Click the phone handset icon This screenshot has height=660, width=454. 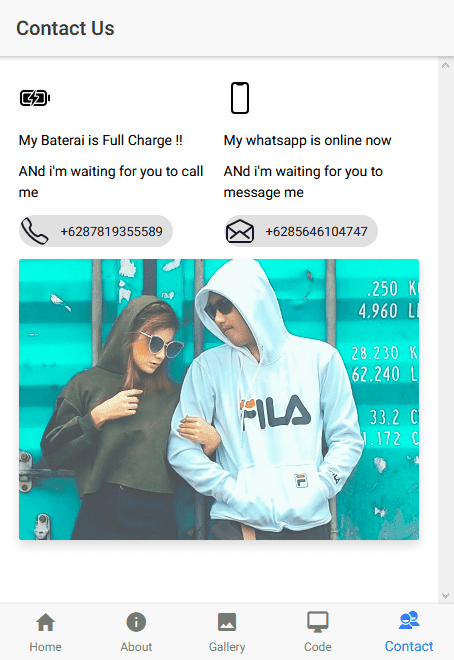pos(35,231)
